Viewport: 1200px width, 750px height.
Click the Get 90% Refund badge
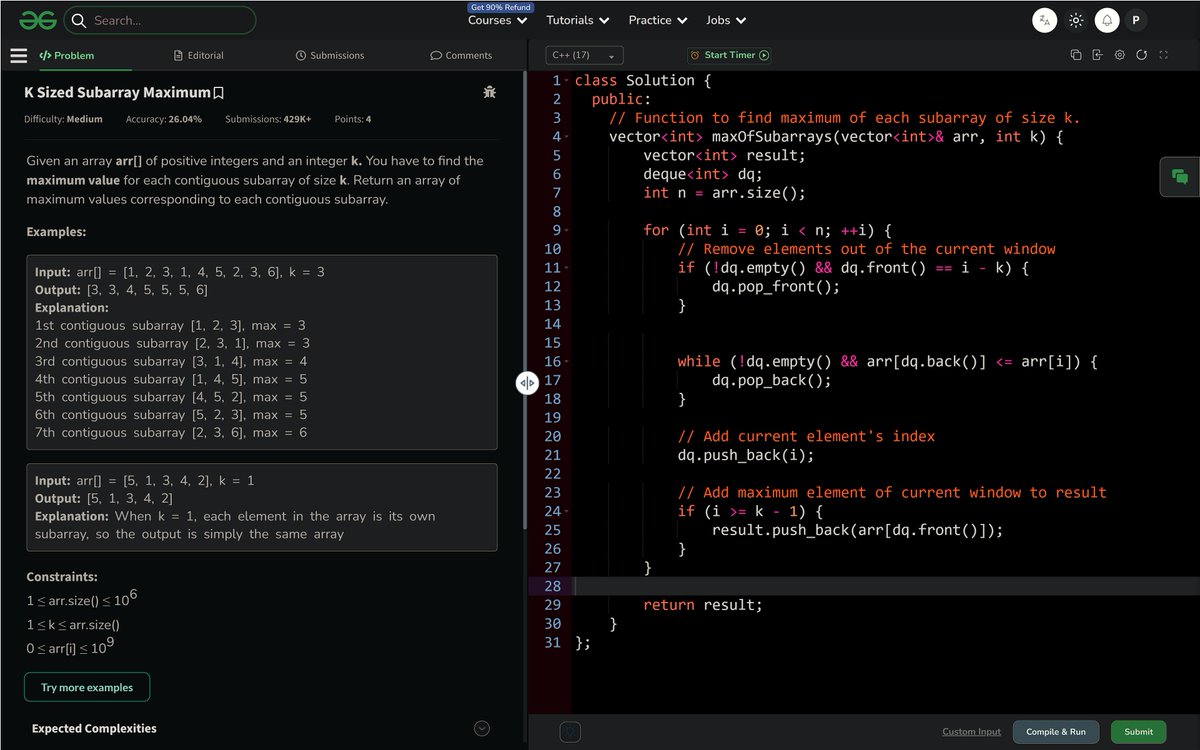click(500, 7)
